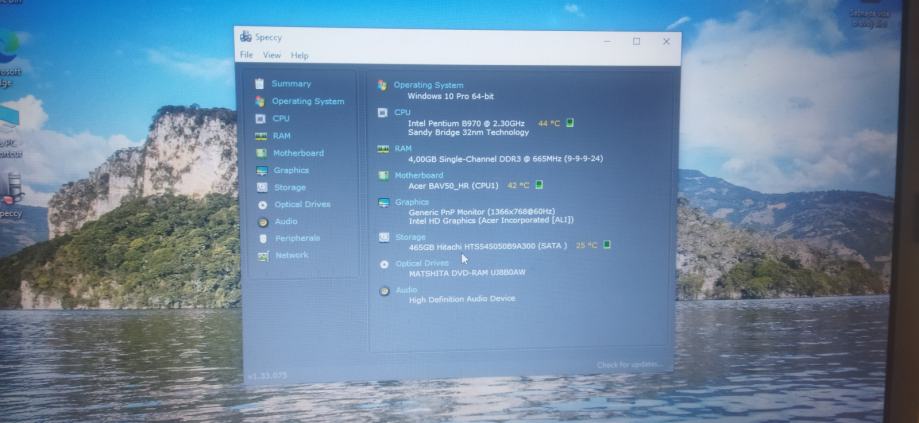Click the 44 °C CPU temperature value

(549, 124)
